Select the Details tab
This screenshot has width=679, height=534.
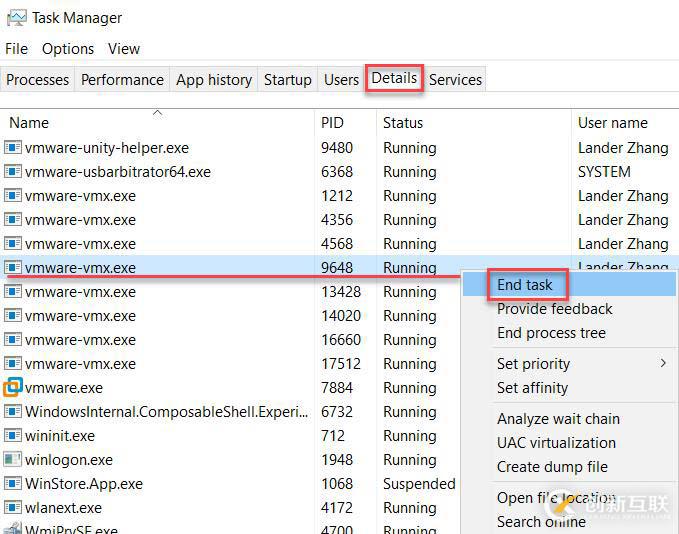tap(394, 78)
